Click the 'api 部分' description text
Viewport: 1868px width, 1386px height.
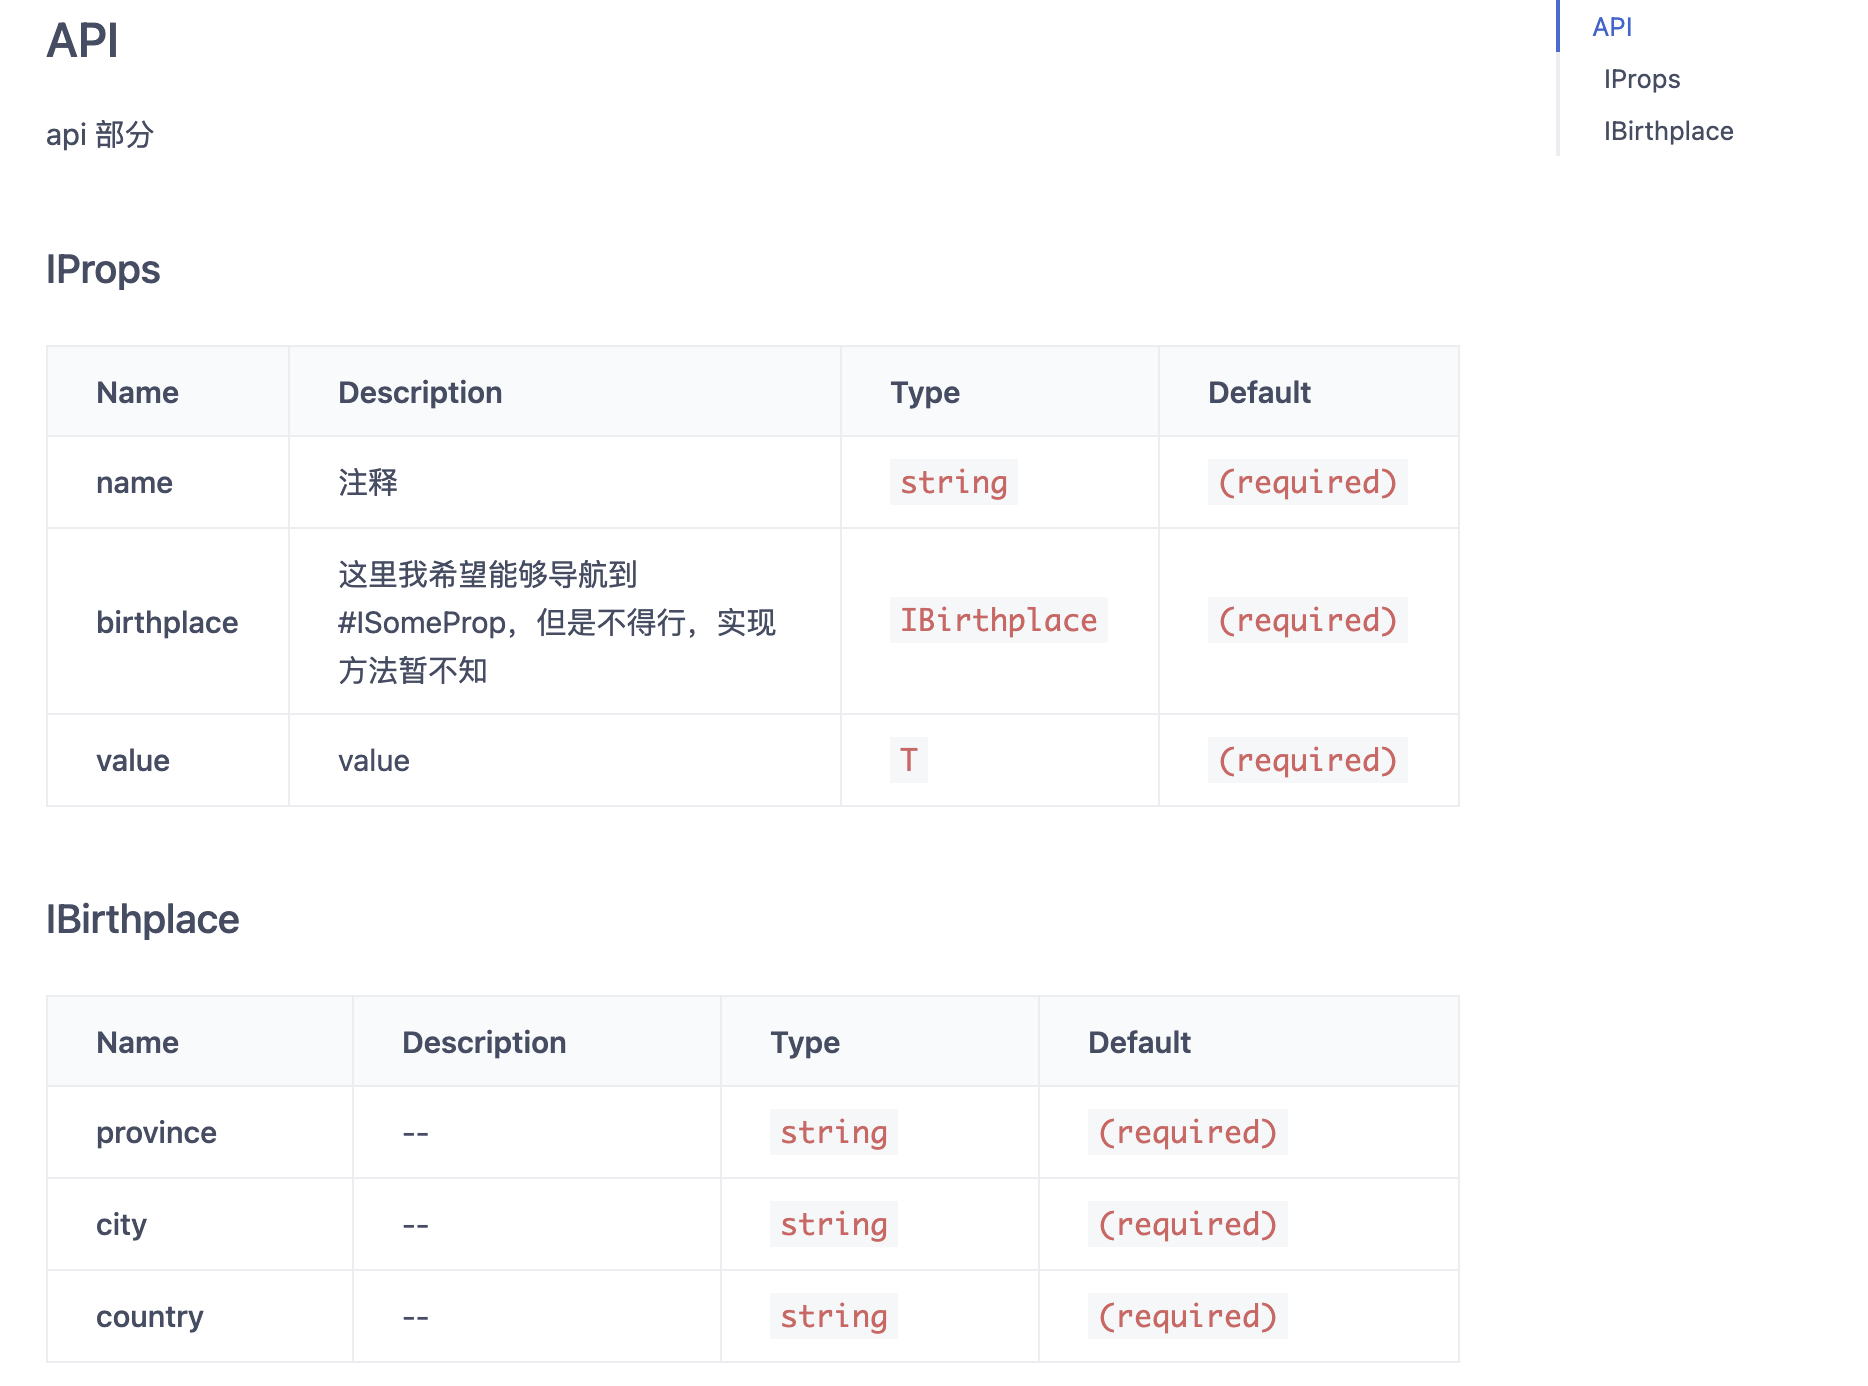coord(100,133)
